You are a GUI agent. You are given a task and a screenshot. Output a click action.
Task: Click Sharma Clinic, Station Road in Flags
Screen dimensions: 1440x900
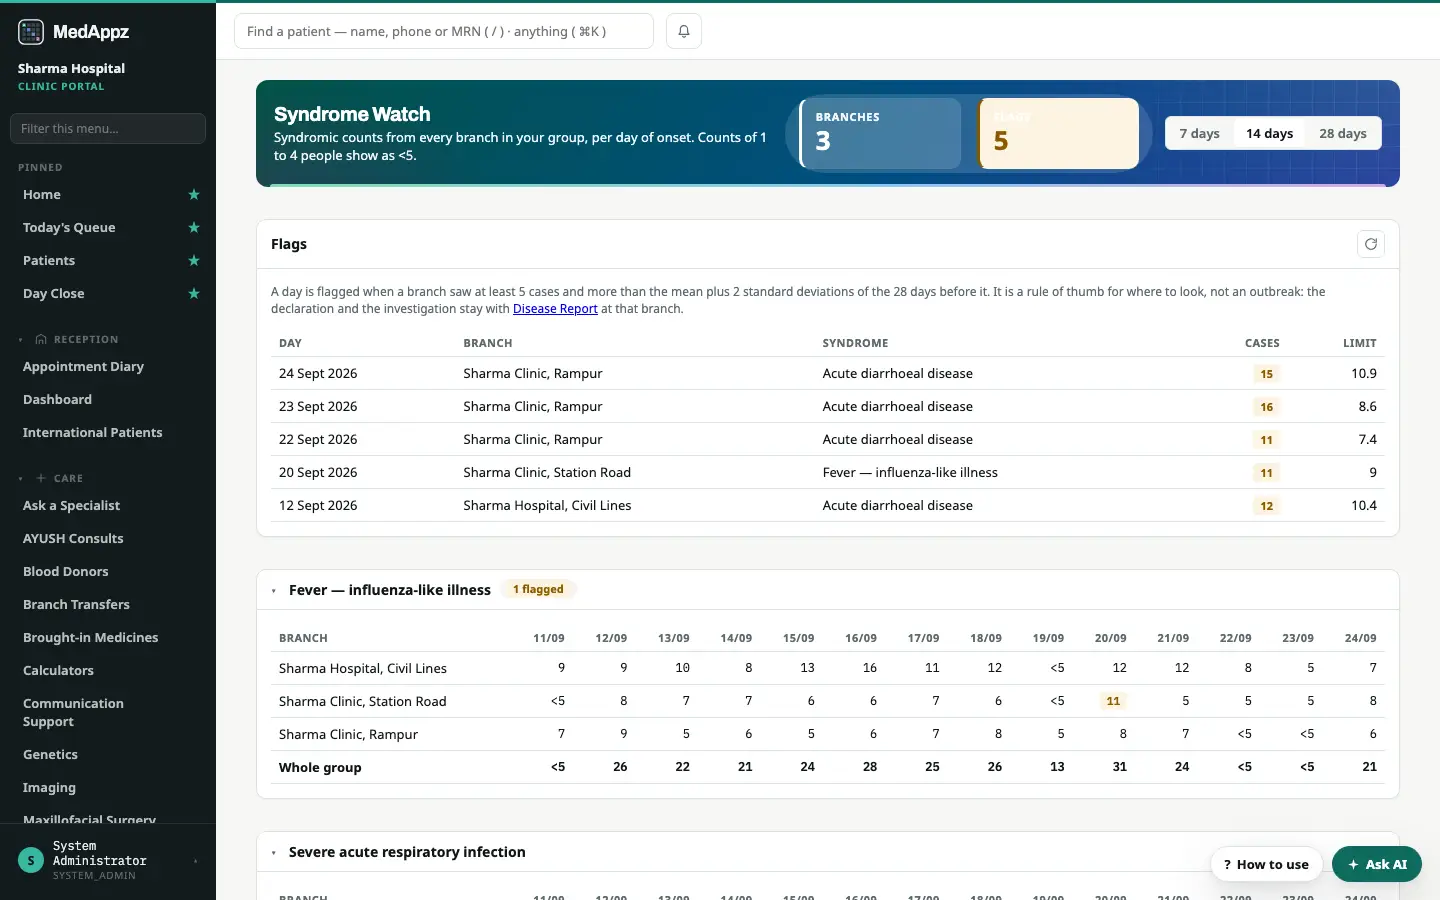point(547,473)
